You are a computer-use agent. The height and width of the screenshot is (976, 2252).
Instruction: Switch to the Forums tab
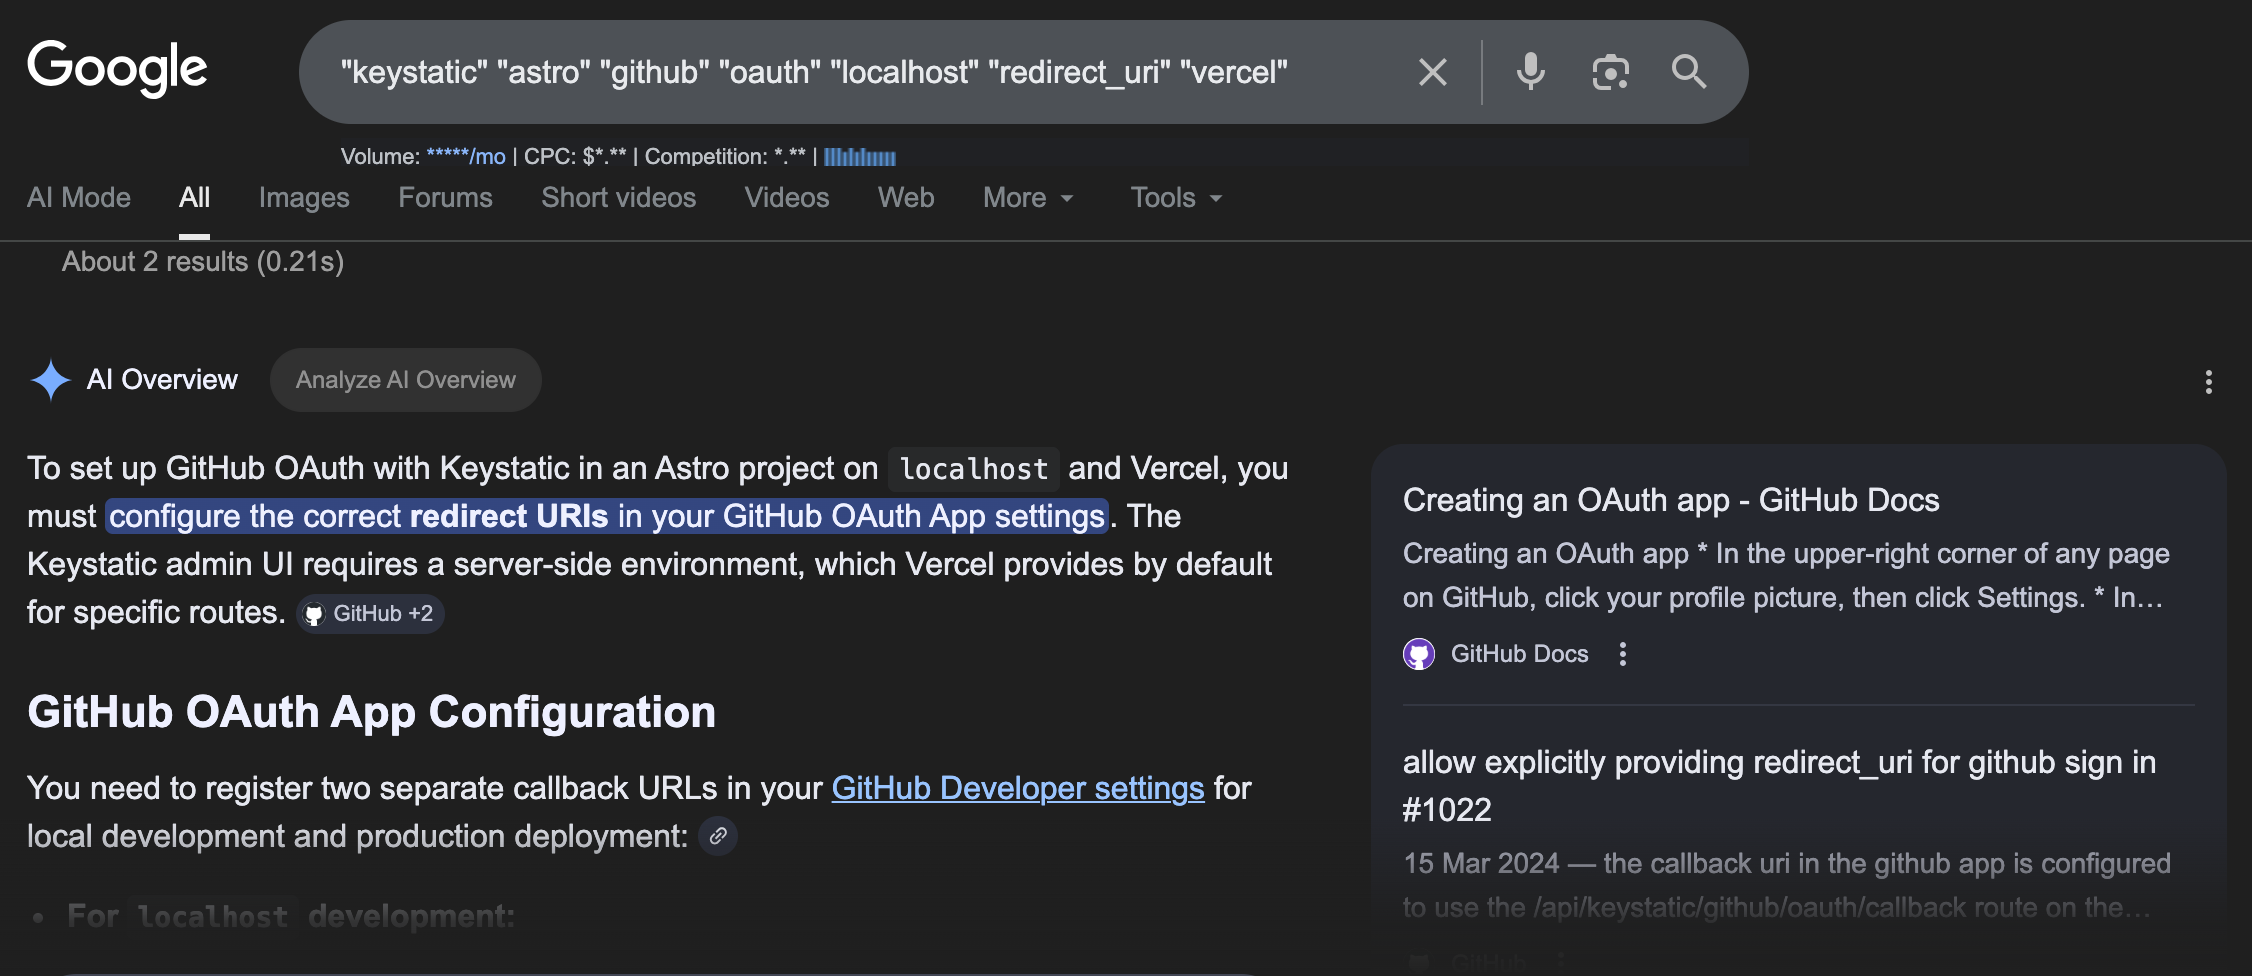coord(445,198)
